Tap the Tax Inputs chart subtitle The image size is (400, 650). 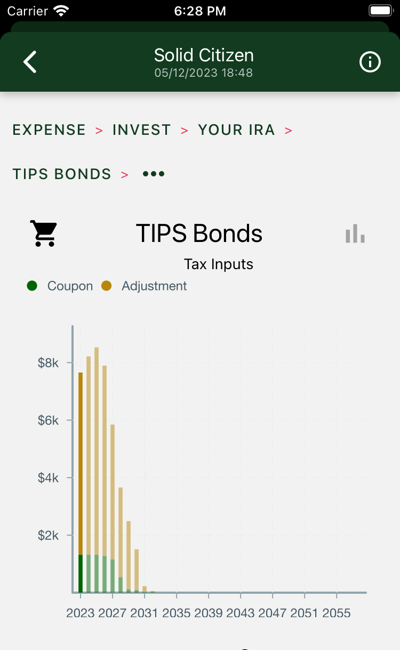pyautogui.click(x=218, y=264)
